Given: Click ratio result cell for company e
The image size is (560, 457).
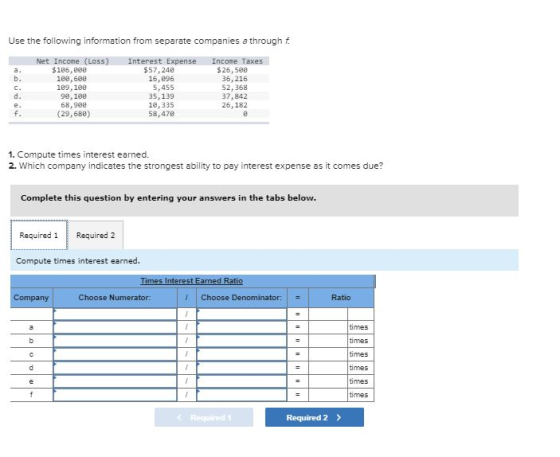Looking at the screenshot, I should pos(328,381).
